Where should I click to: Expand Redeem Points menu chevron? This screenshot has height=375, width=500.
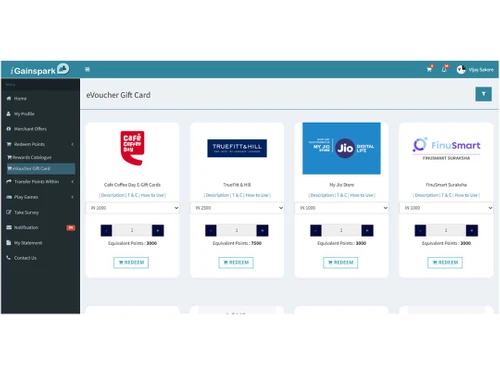tap(72, 144)
